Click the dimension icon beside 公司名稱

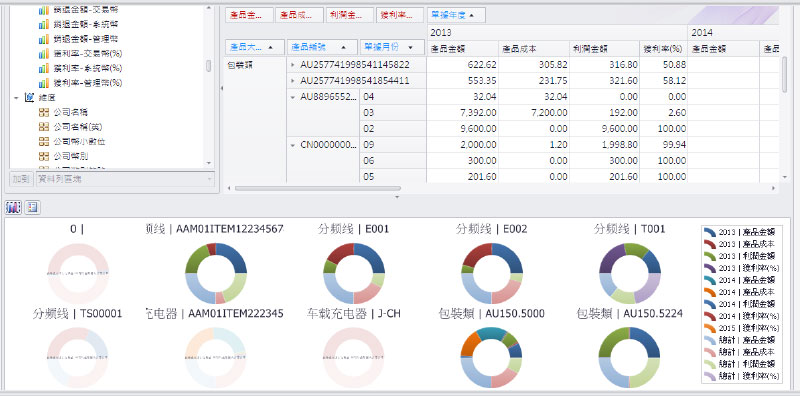pos(44,112)
